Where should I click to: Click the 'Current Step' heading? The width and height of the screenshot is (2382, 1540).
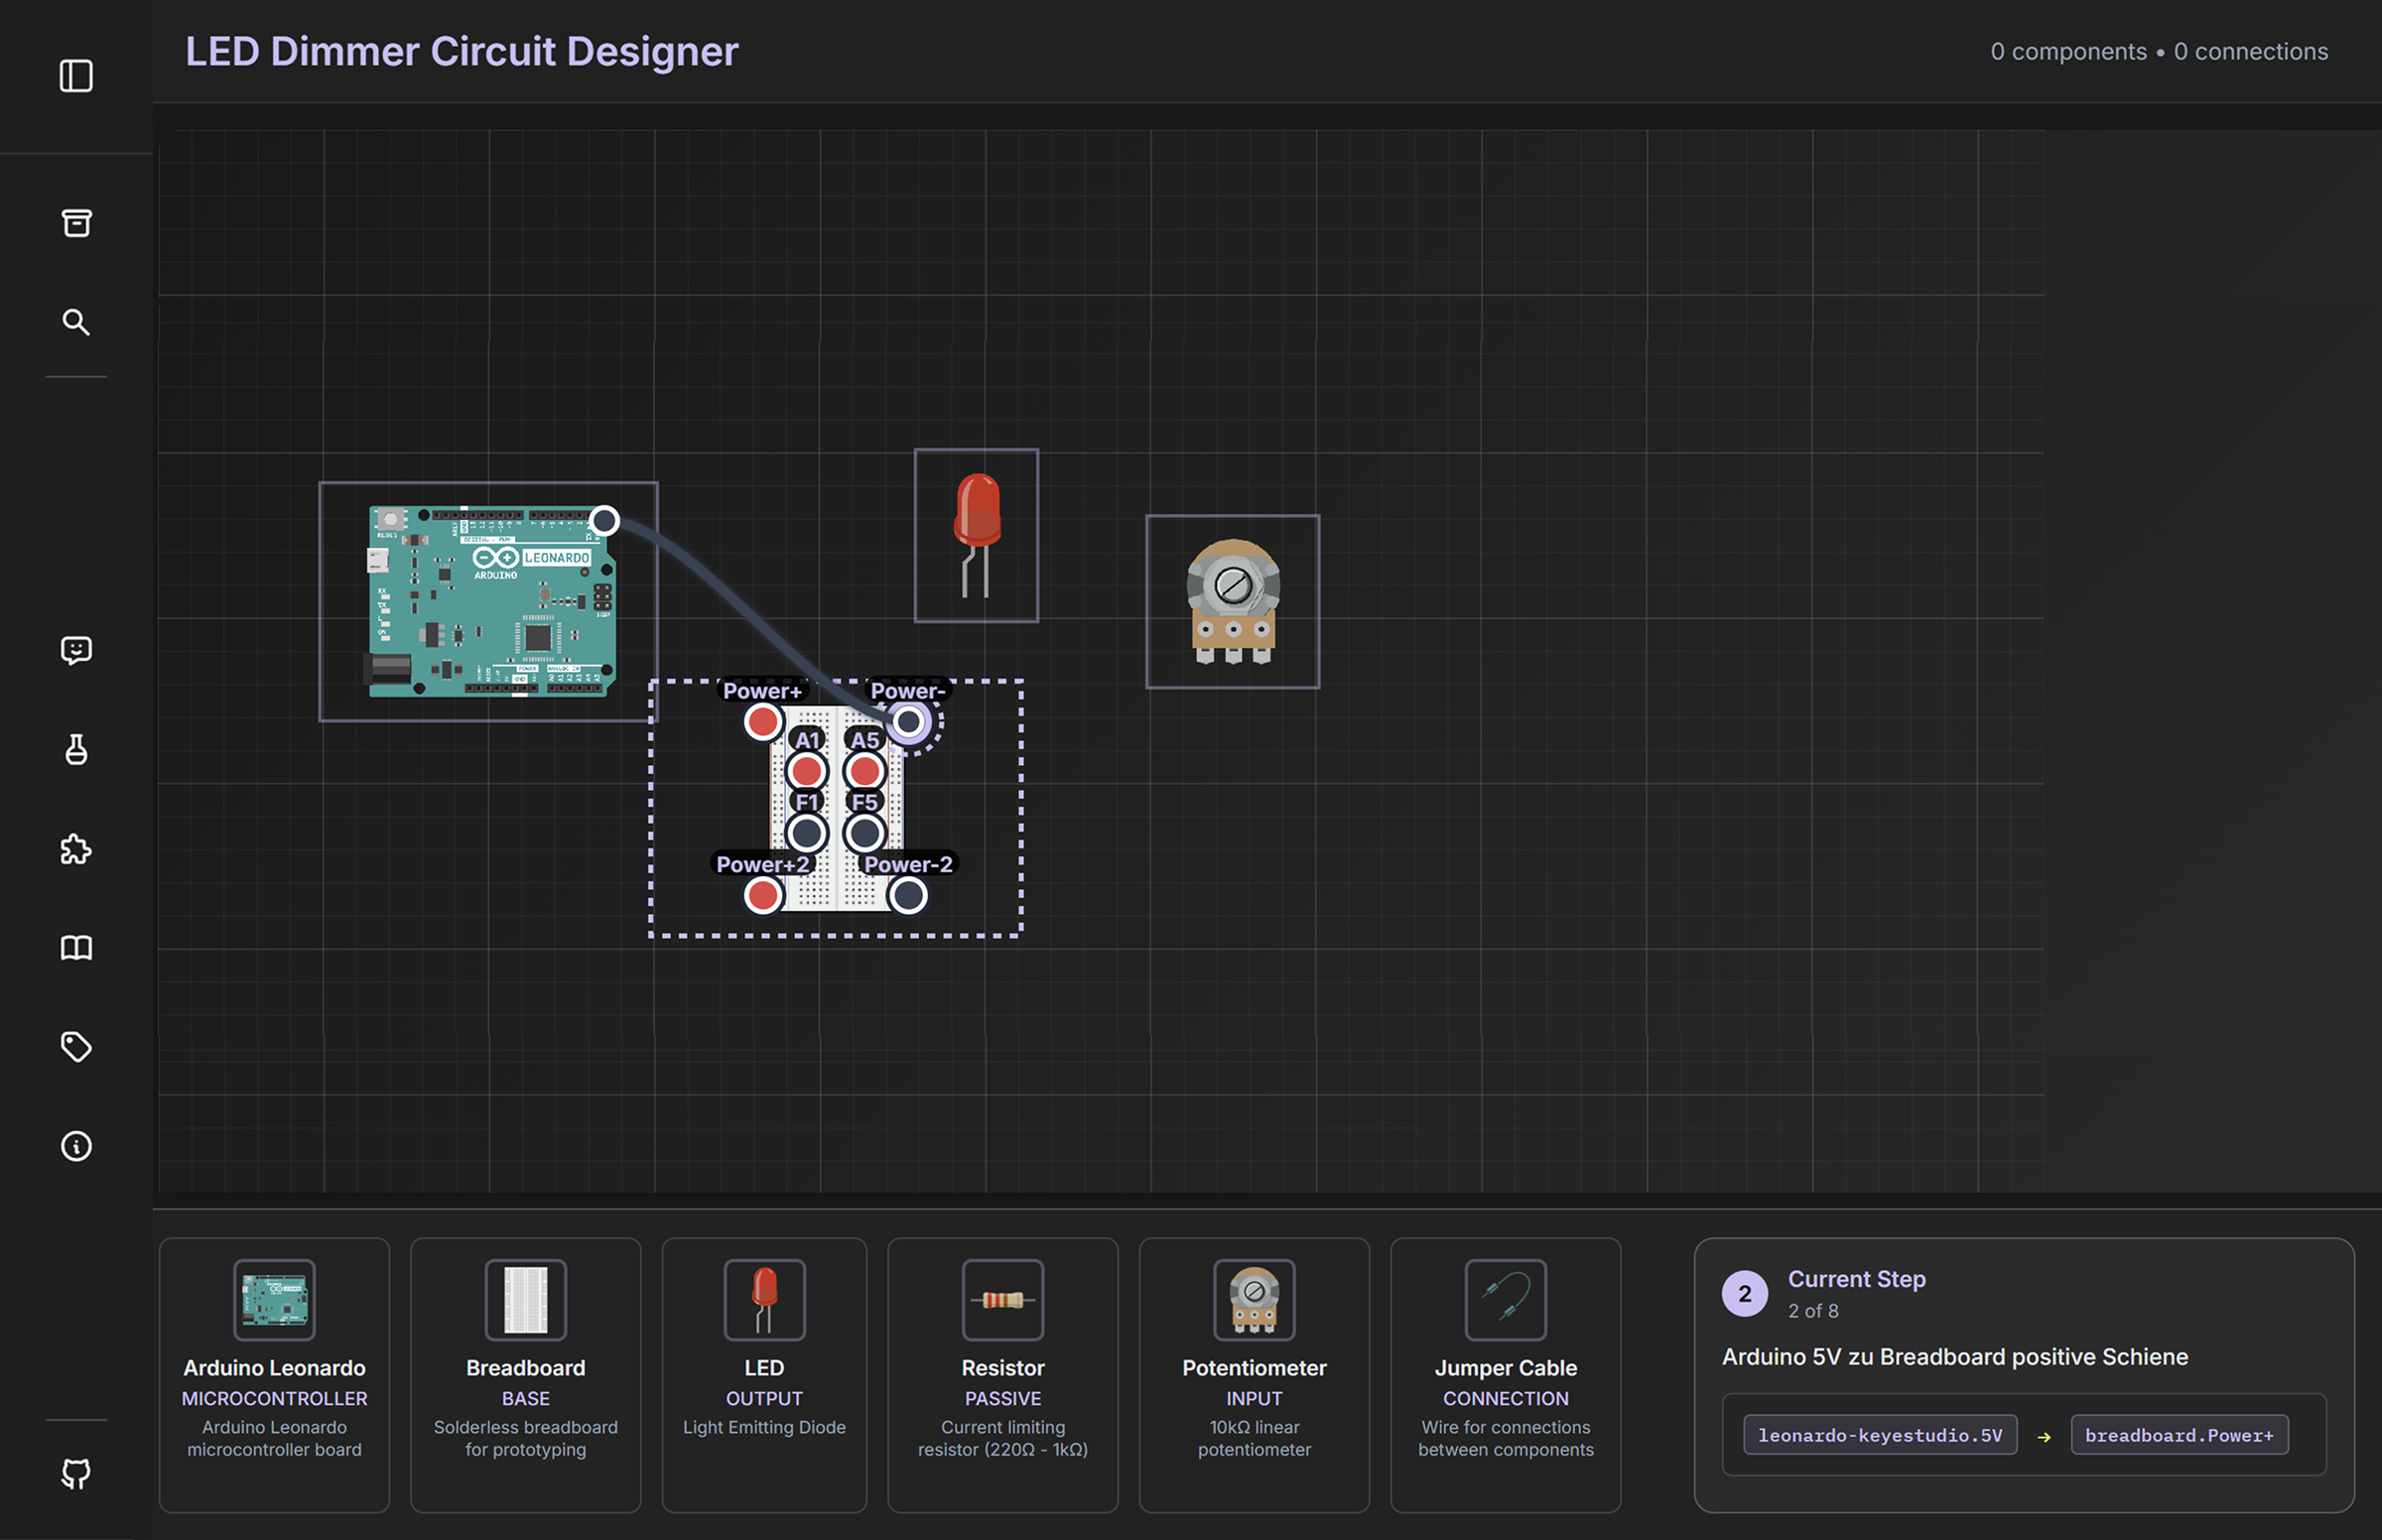[x=1856, y=1279]
